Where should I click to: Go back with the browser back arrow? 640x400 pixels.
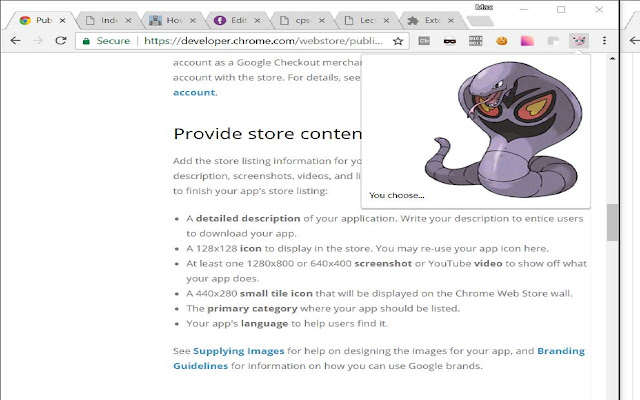[16, 40]
